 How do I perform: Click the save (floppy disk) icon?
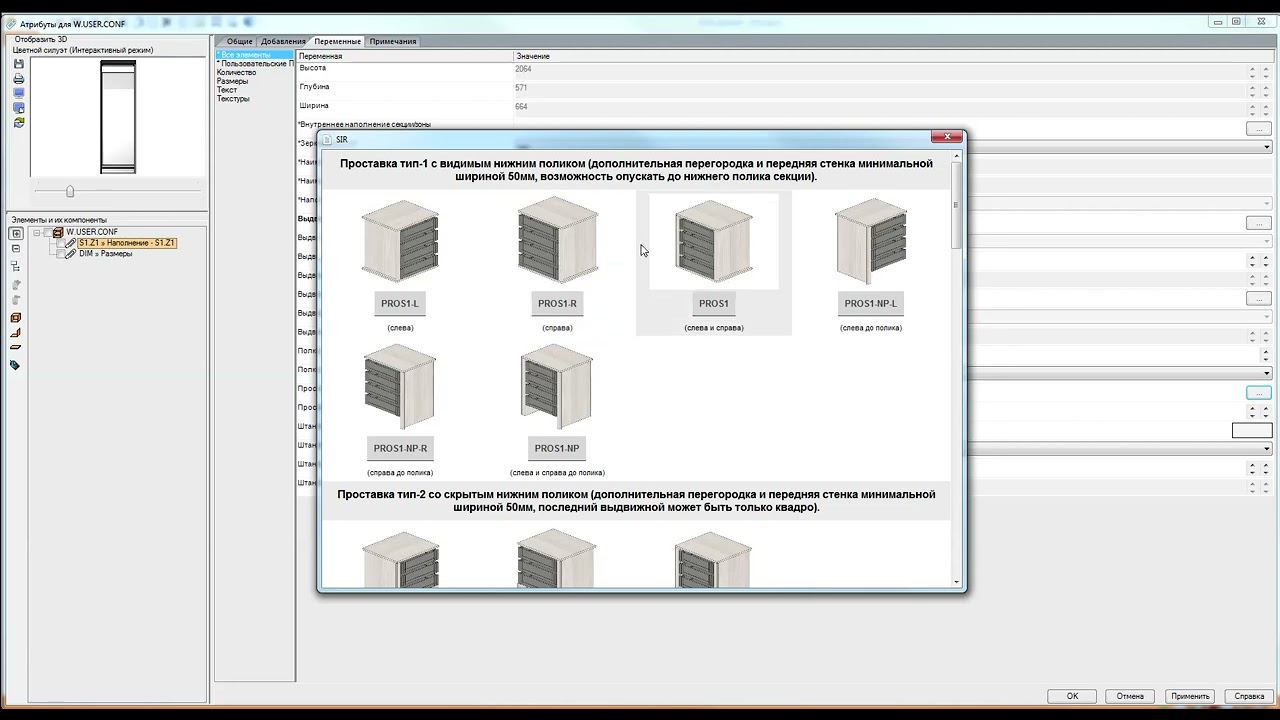[19, 64]
